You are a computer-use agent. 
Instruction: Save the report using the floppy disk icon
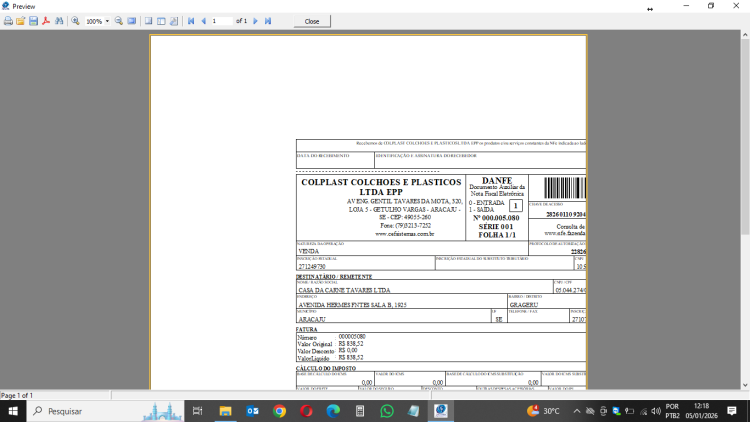(33, 21)
